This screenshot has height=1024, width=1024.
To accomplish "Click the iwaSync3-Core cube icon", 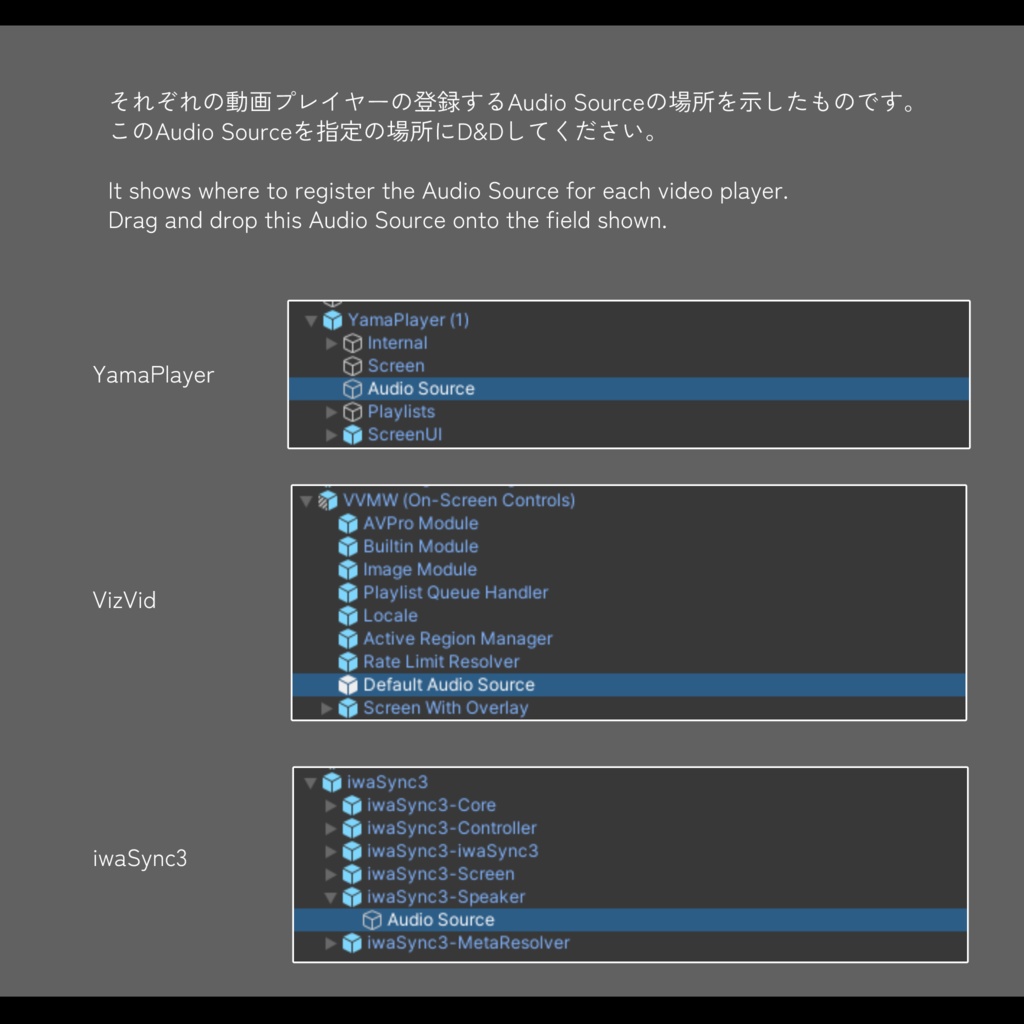I will coord(352,805).
